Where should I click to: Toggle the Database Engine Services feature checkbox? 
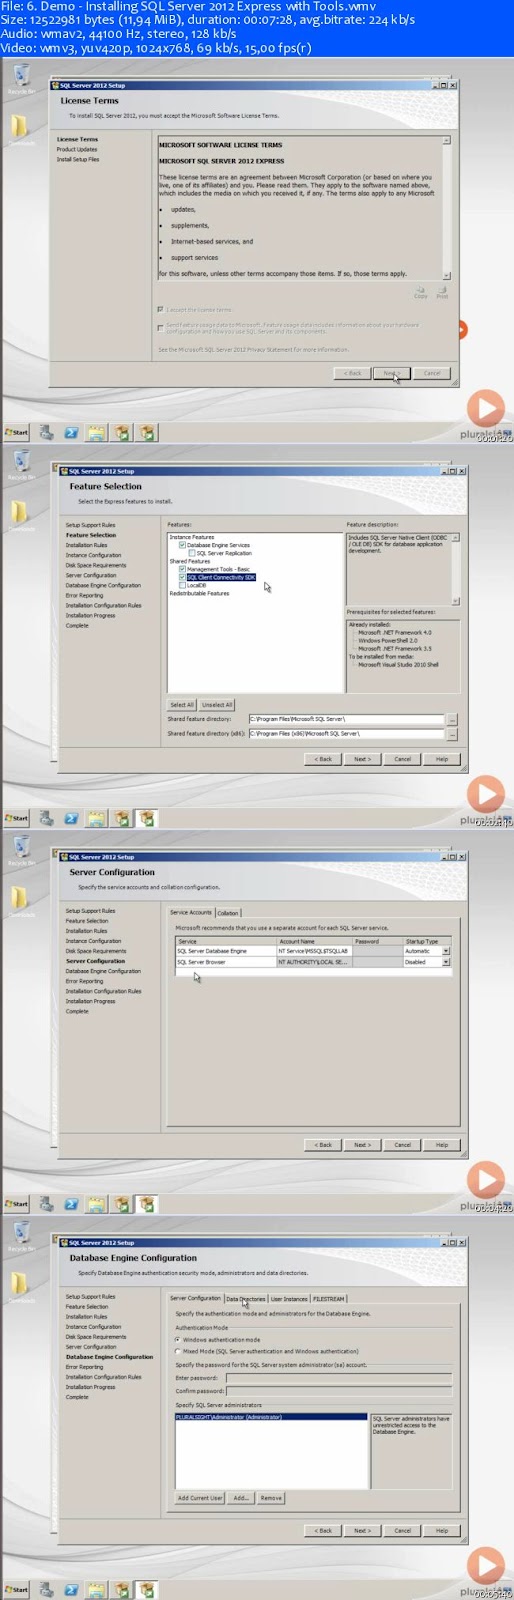point(183,545)
